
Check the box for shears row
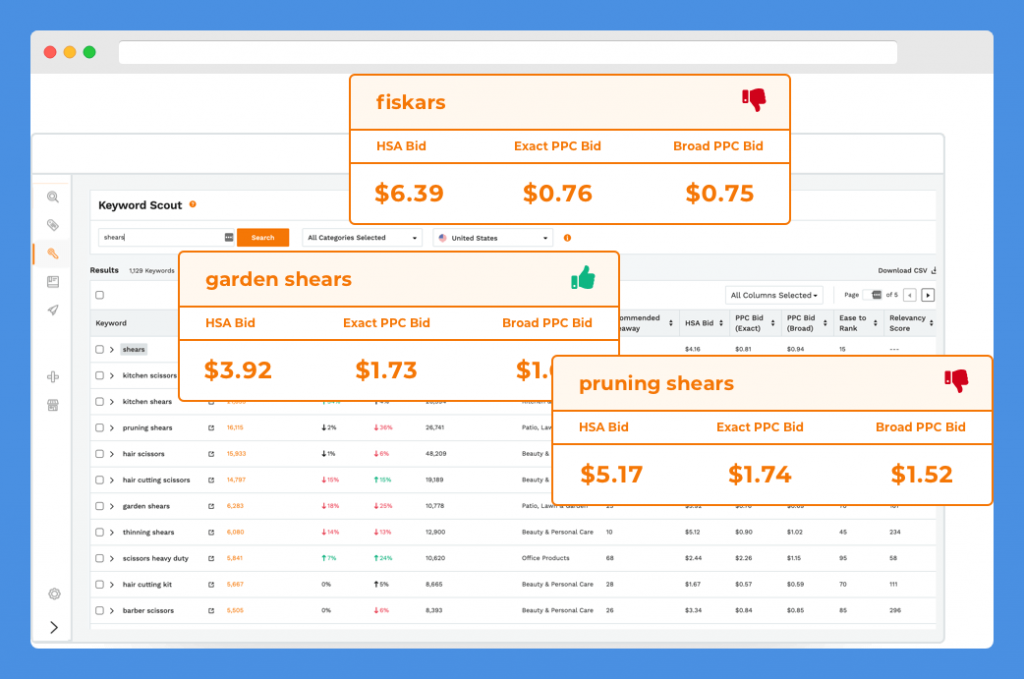(x=99, y=349)
